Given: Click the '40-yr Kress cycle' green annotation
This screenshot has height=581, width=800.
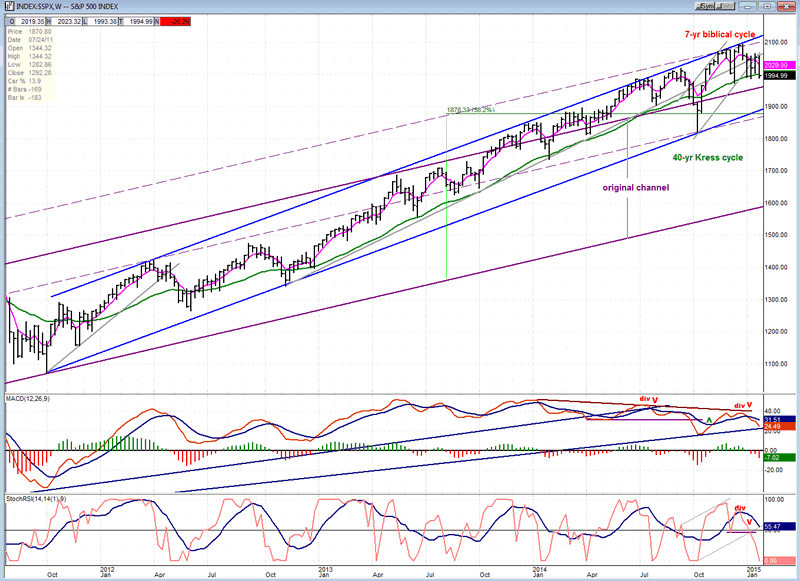Looking at the screenshot, I should click(x=708, y=158).
